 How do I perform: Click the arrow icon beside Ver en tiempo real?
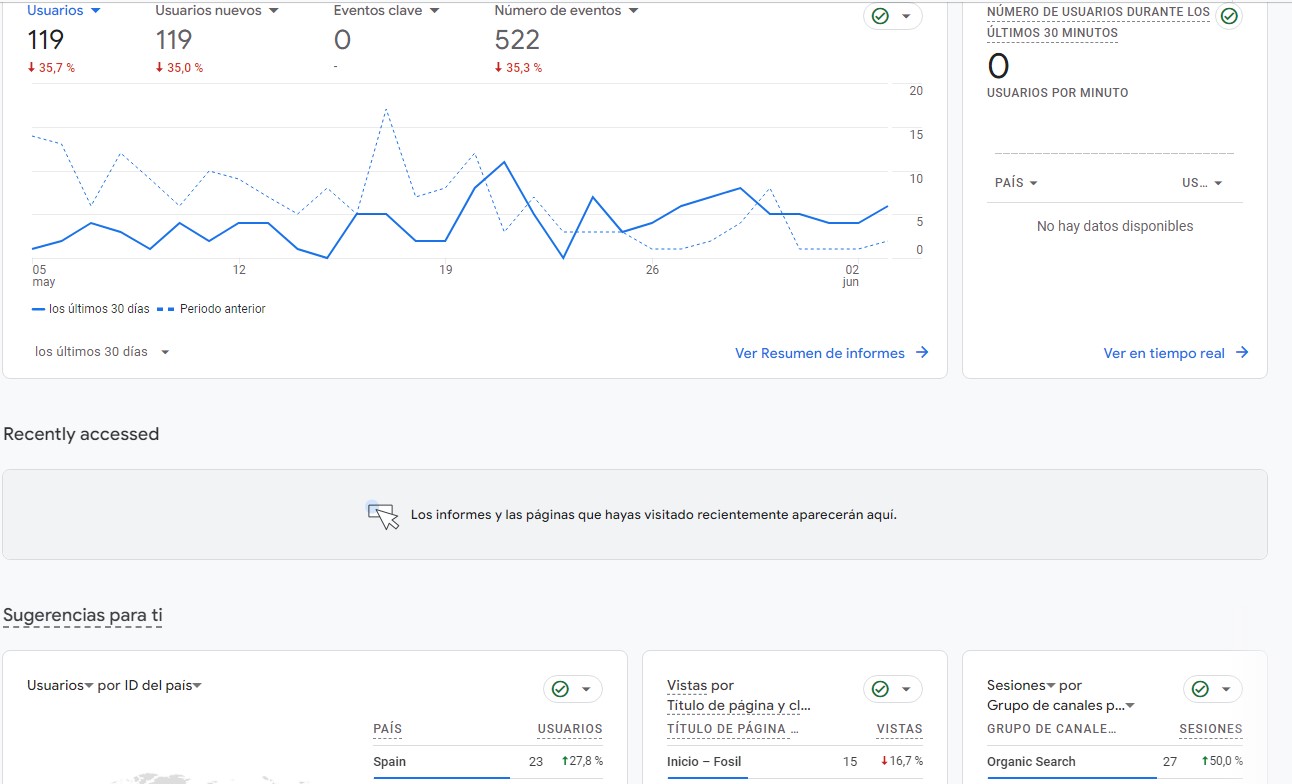point(1242,353)
